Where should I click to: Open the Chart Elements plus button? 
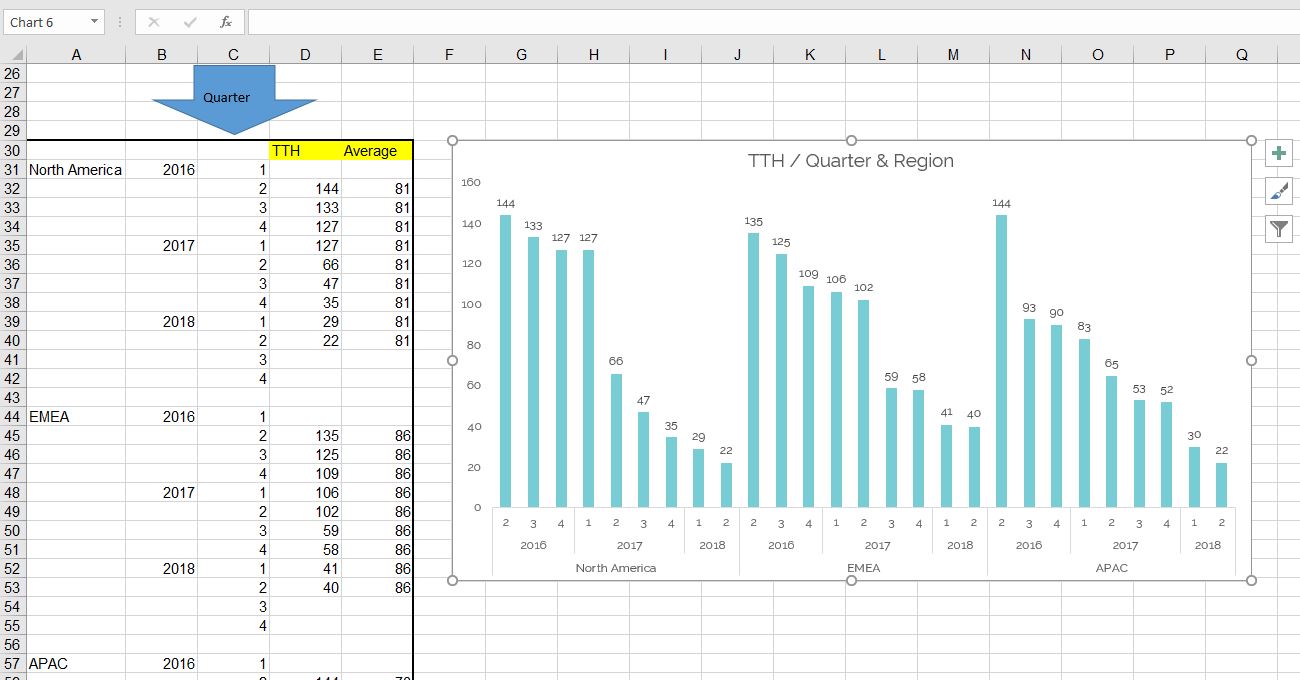point(1279,154)
